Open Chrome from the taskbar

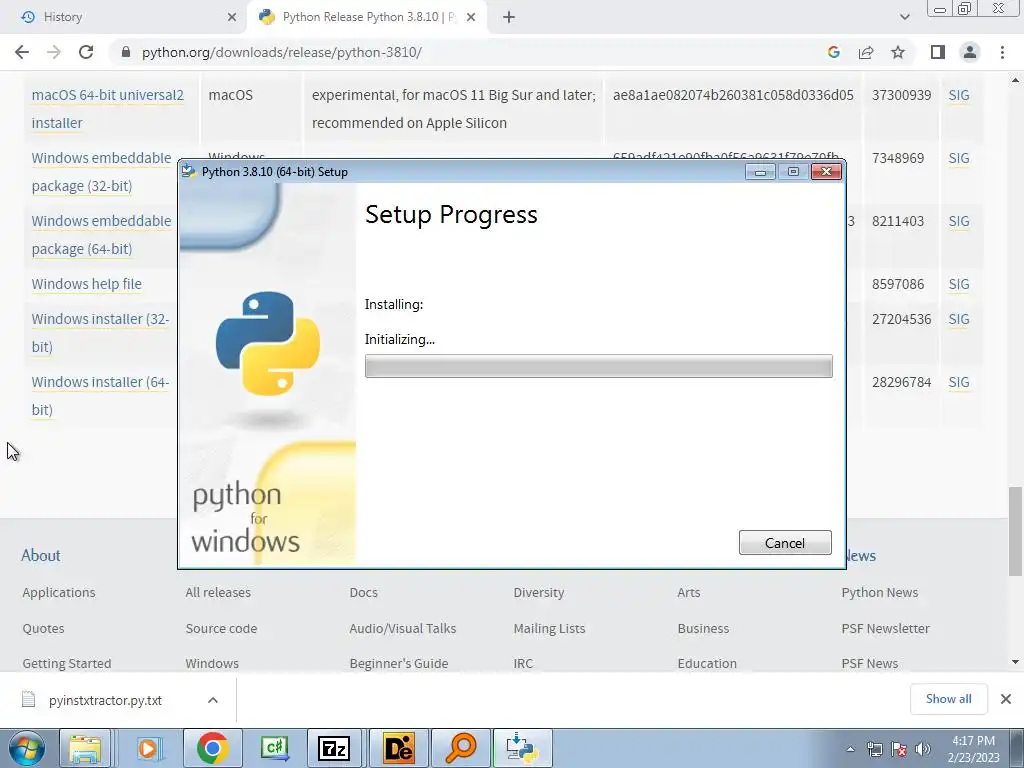[x=212, y=748]
